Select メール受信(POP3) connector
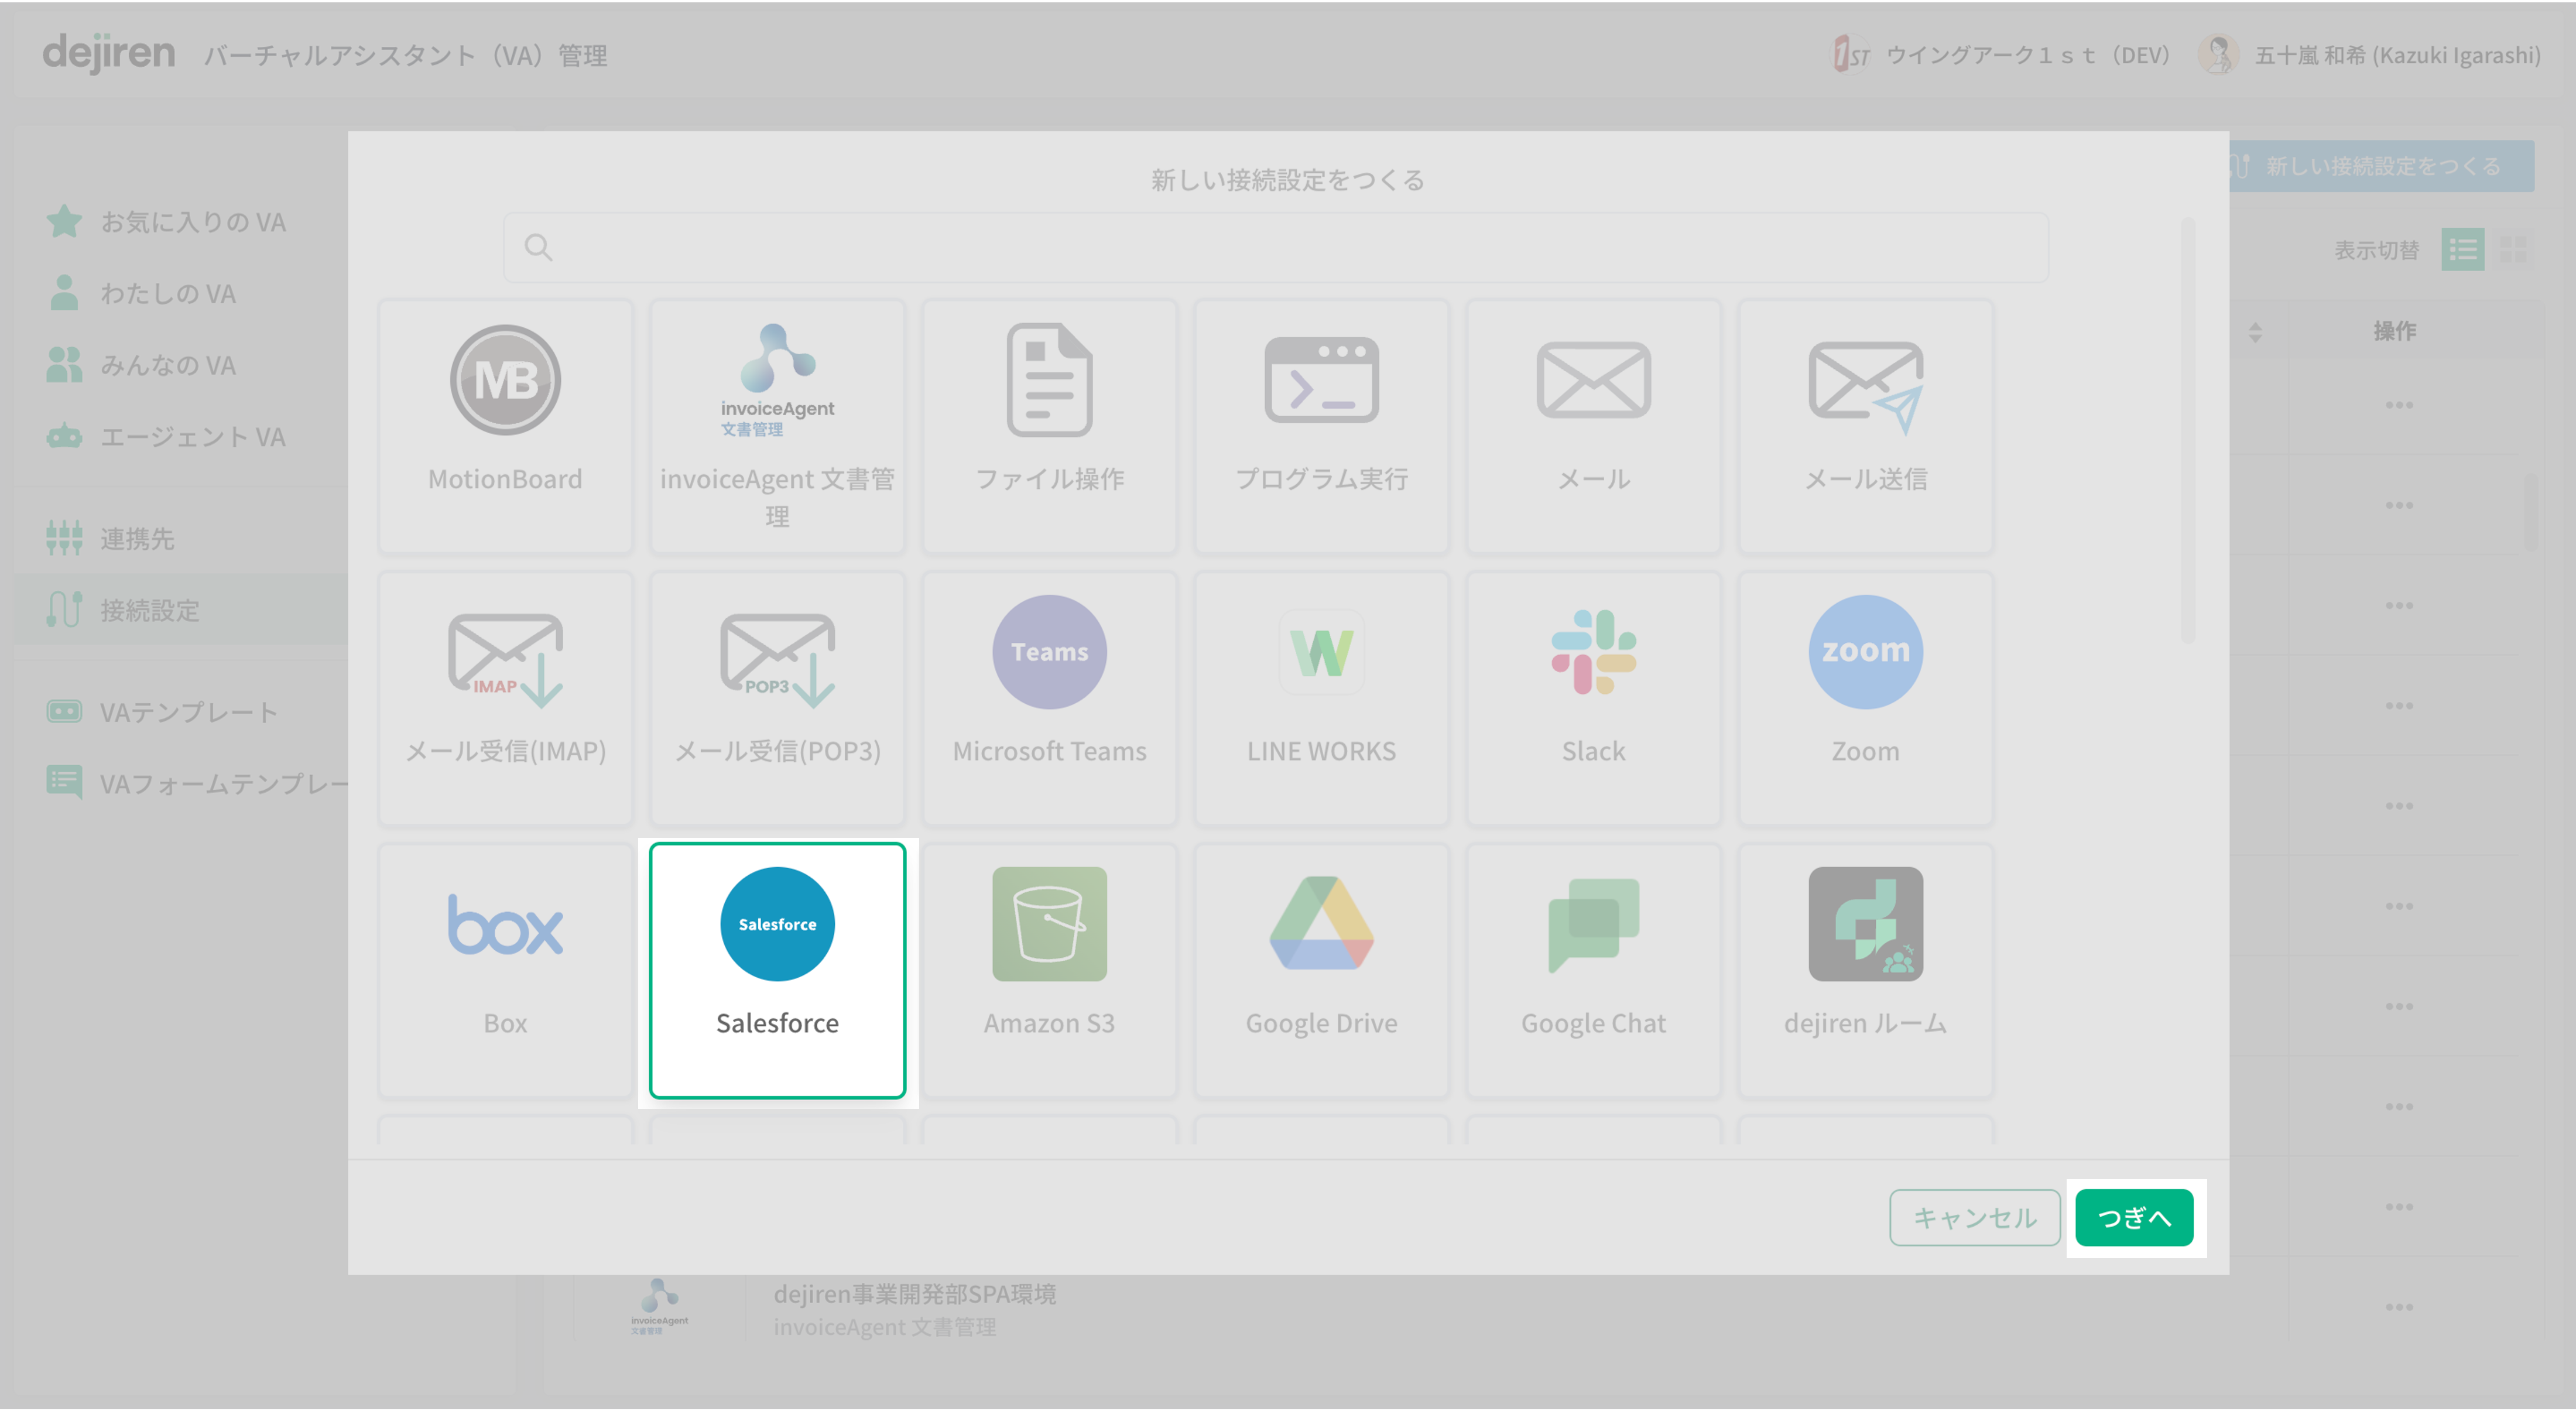 [x=777, y=698]
